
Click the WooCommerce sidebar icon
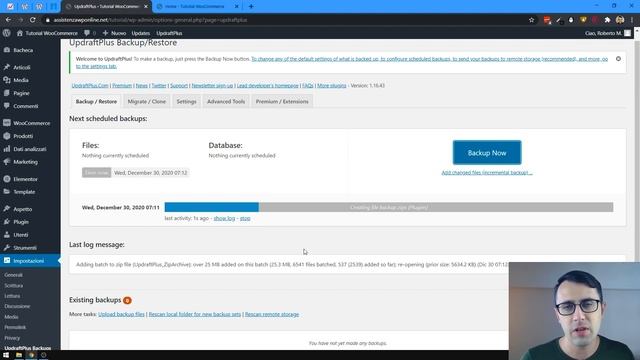pyautogui.click(x=7, y=123)
